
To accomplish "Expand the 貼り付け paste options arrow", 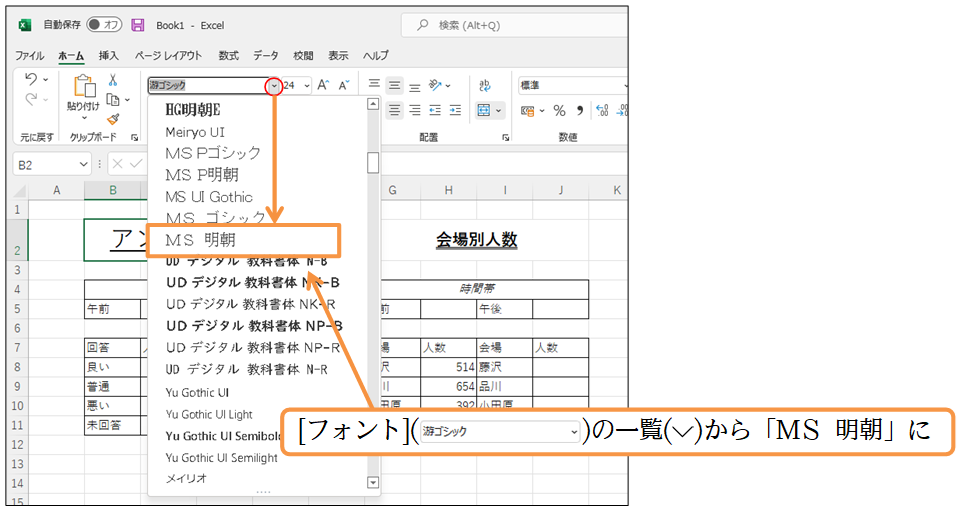I will pos(84,117).
